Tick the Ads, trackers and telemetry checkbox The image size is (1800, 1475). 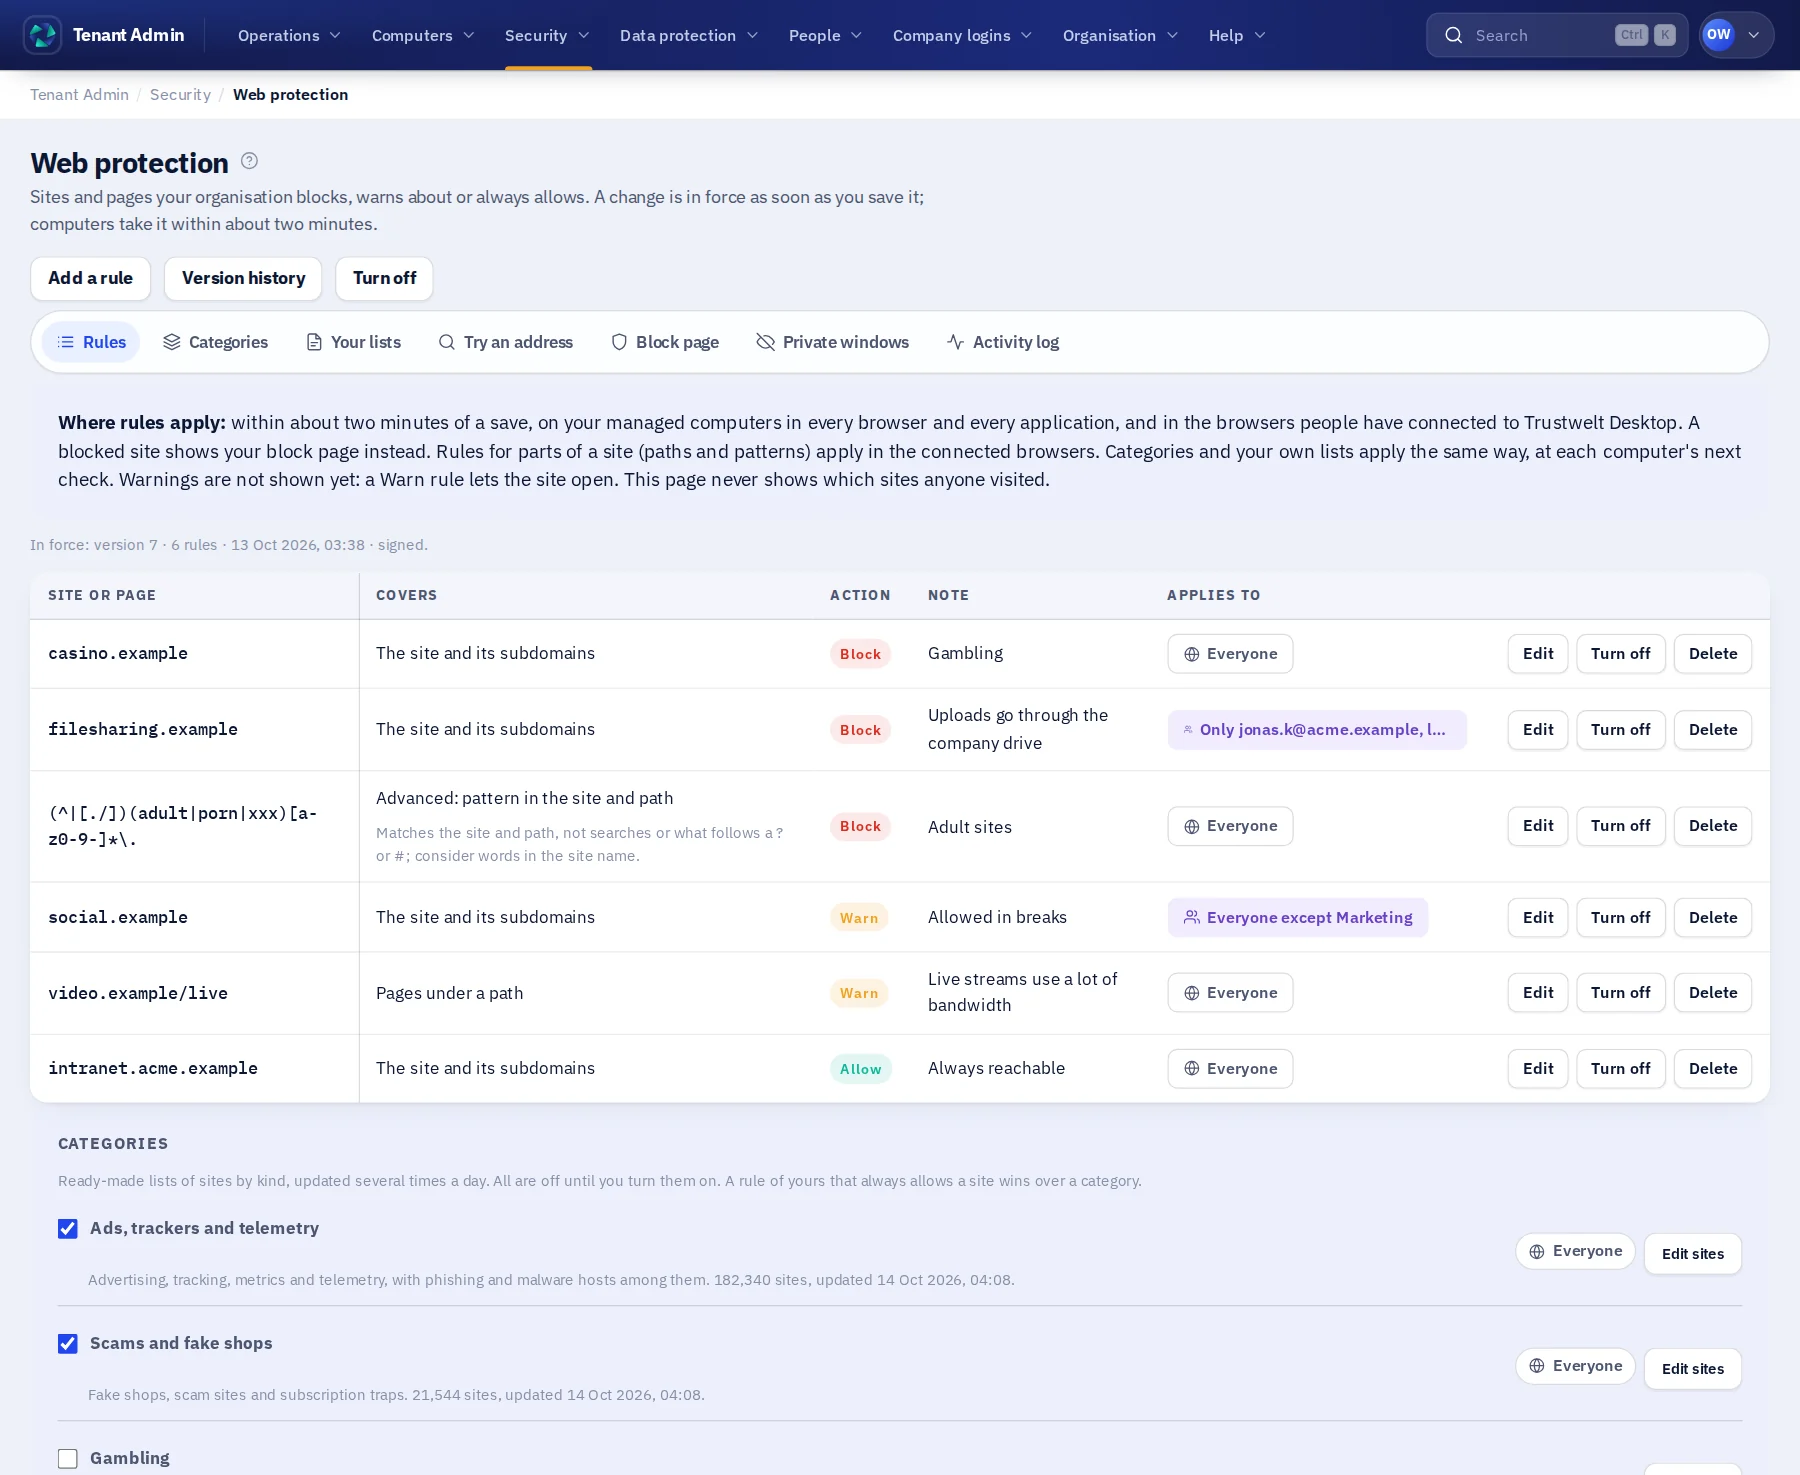coord(68,1229)
